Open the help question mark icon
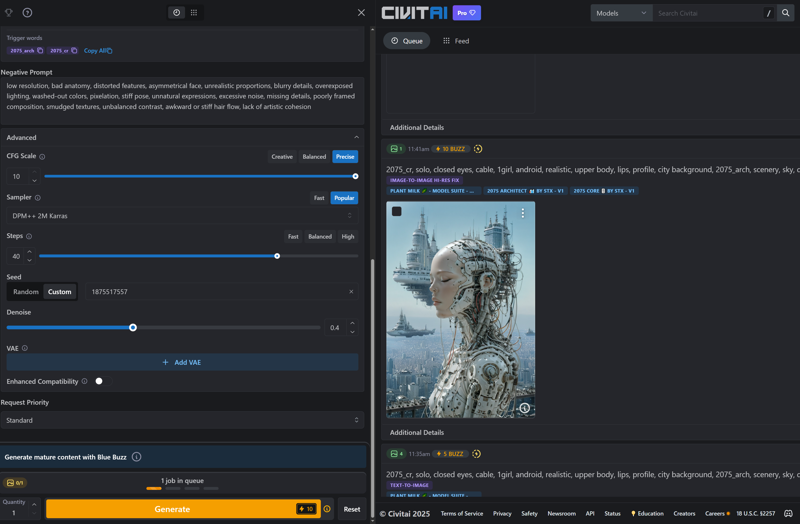The width and height of the screenshot is (800, 524). tap(27, 13)
